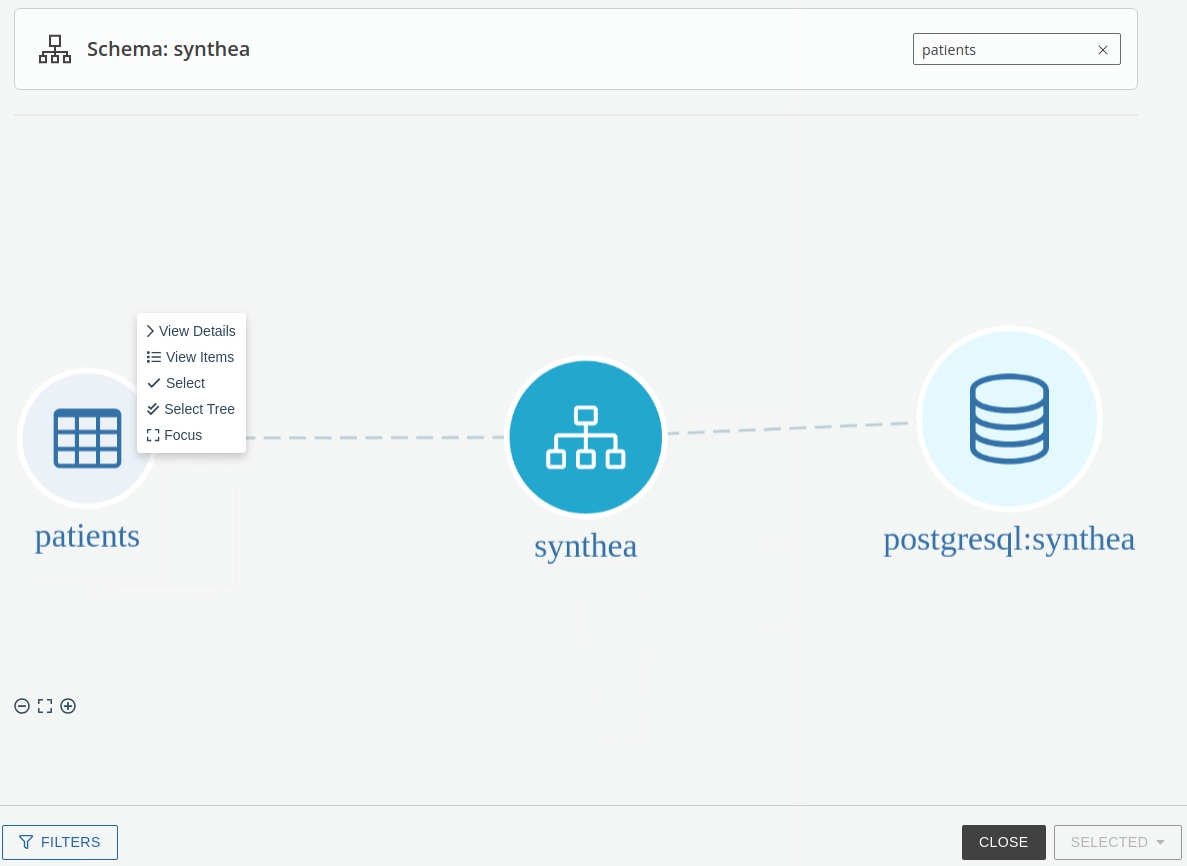Zoom in using the plus icon

click(68, 706)
